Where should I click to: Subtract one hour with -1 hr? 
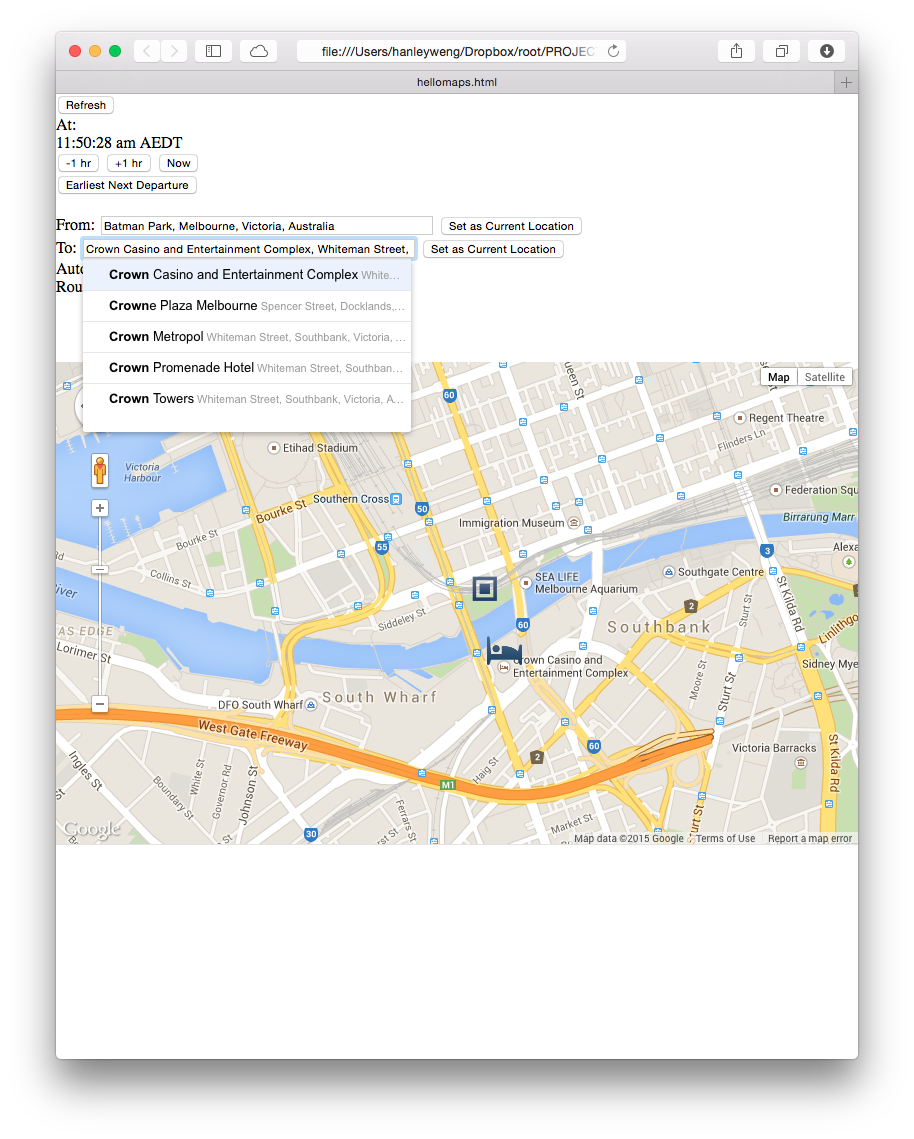point(78,163)
